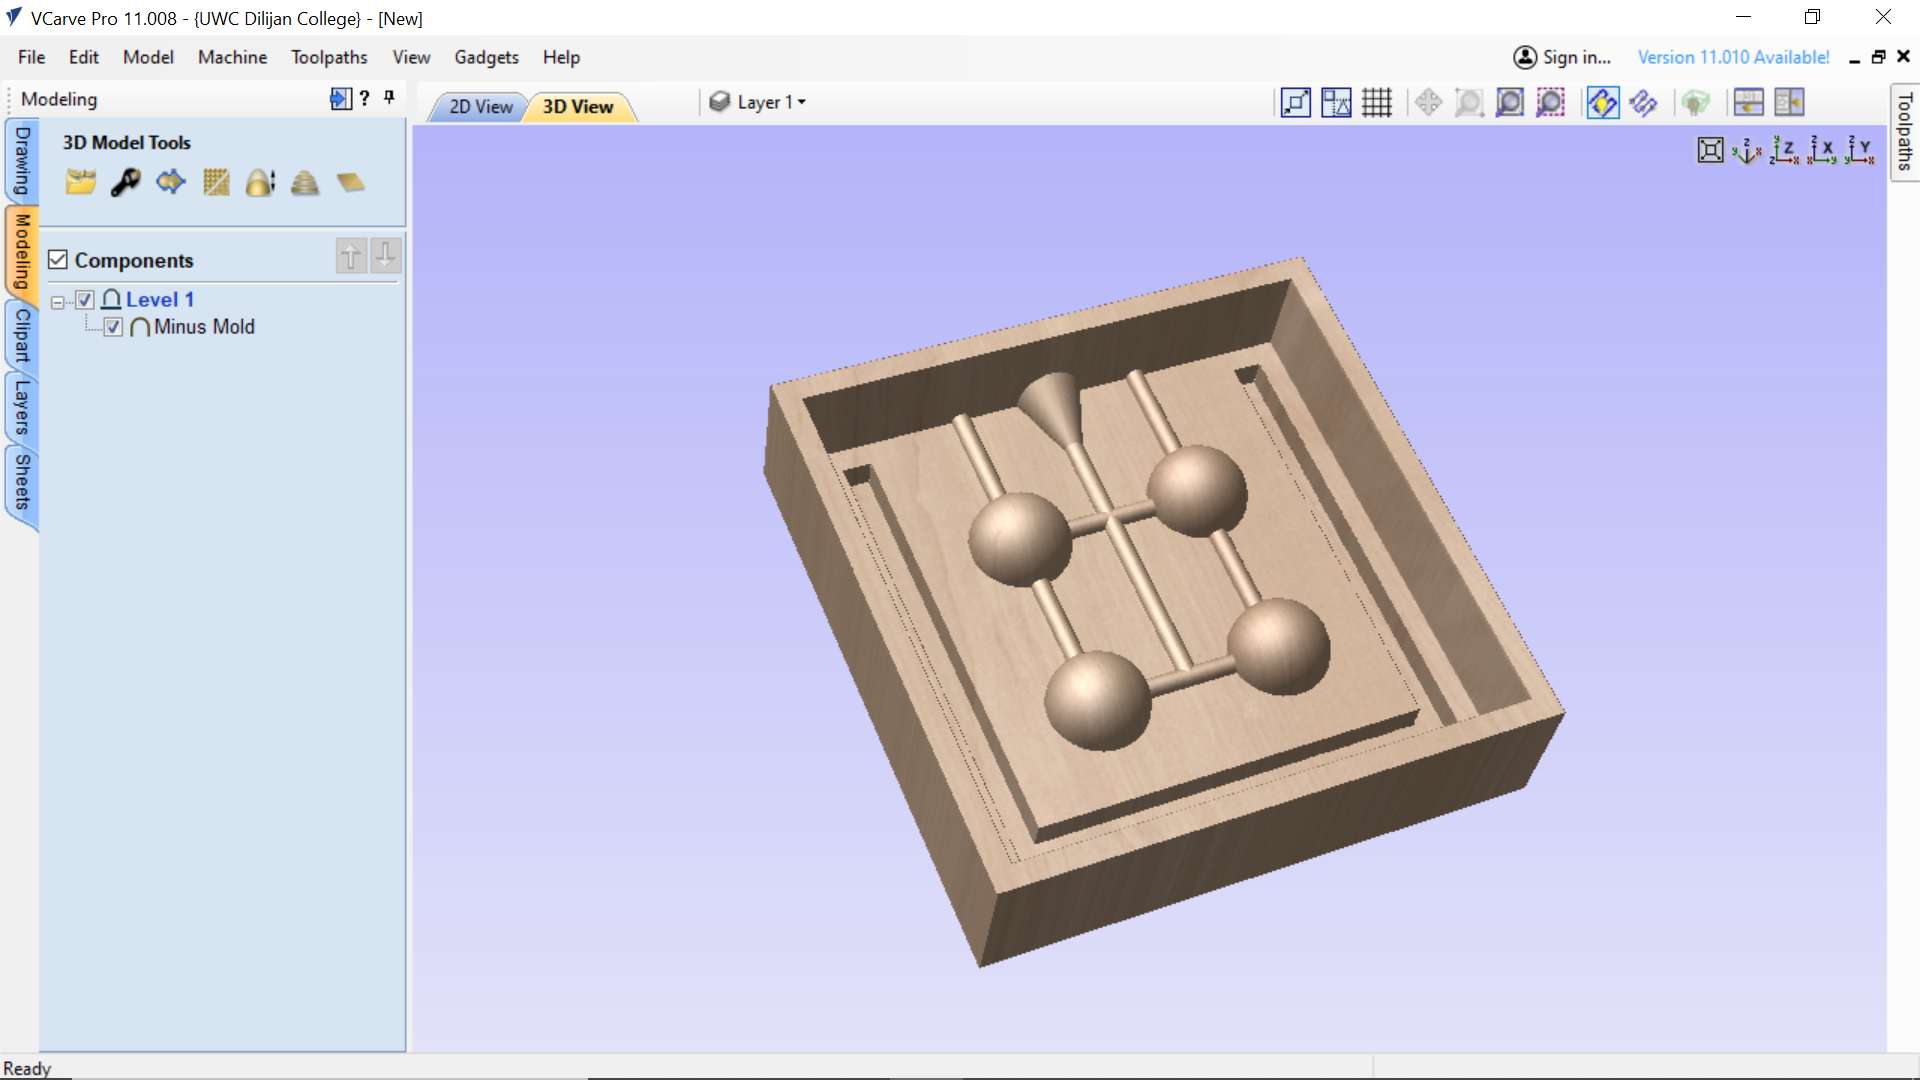Screen dimensions: 1920x1080
Task: Hide the Minus Mold component
Action: 113,327
